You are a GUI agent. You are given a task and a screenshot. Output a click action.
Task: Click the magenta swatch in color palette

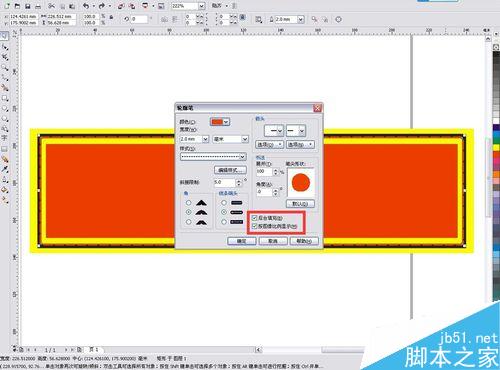coord(496,161)
